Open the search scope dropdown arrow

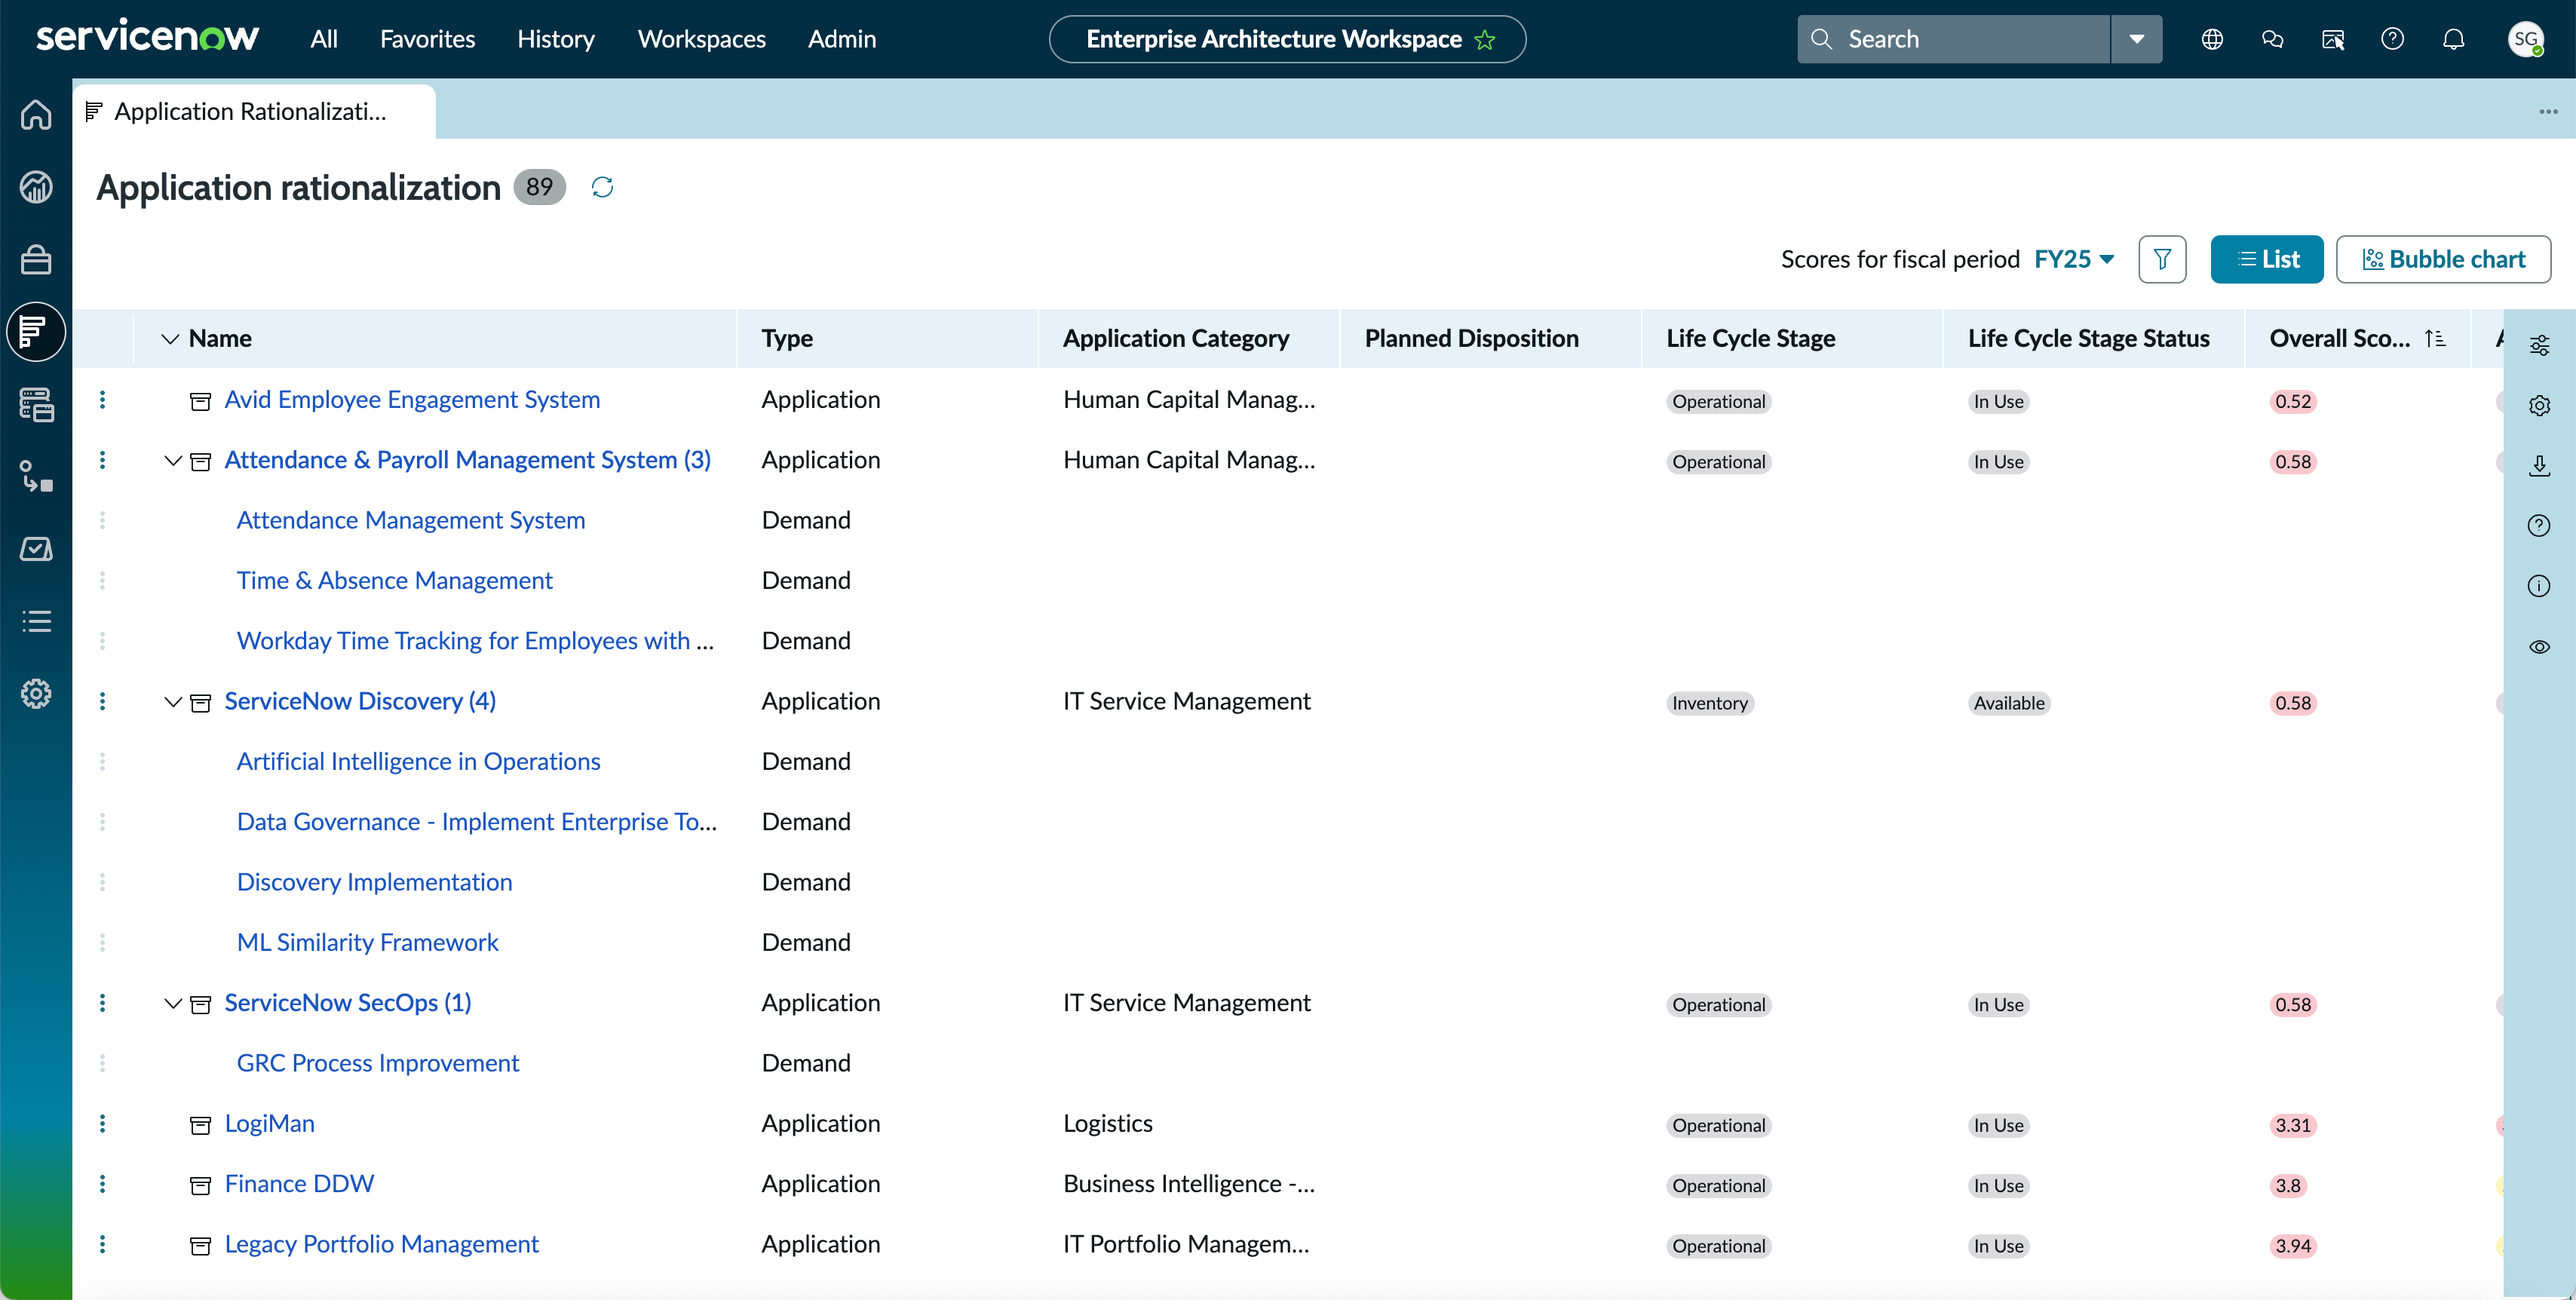(2137, 39)
